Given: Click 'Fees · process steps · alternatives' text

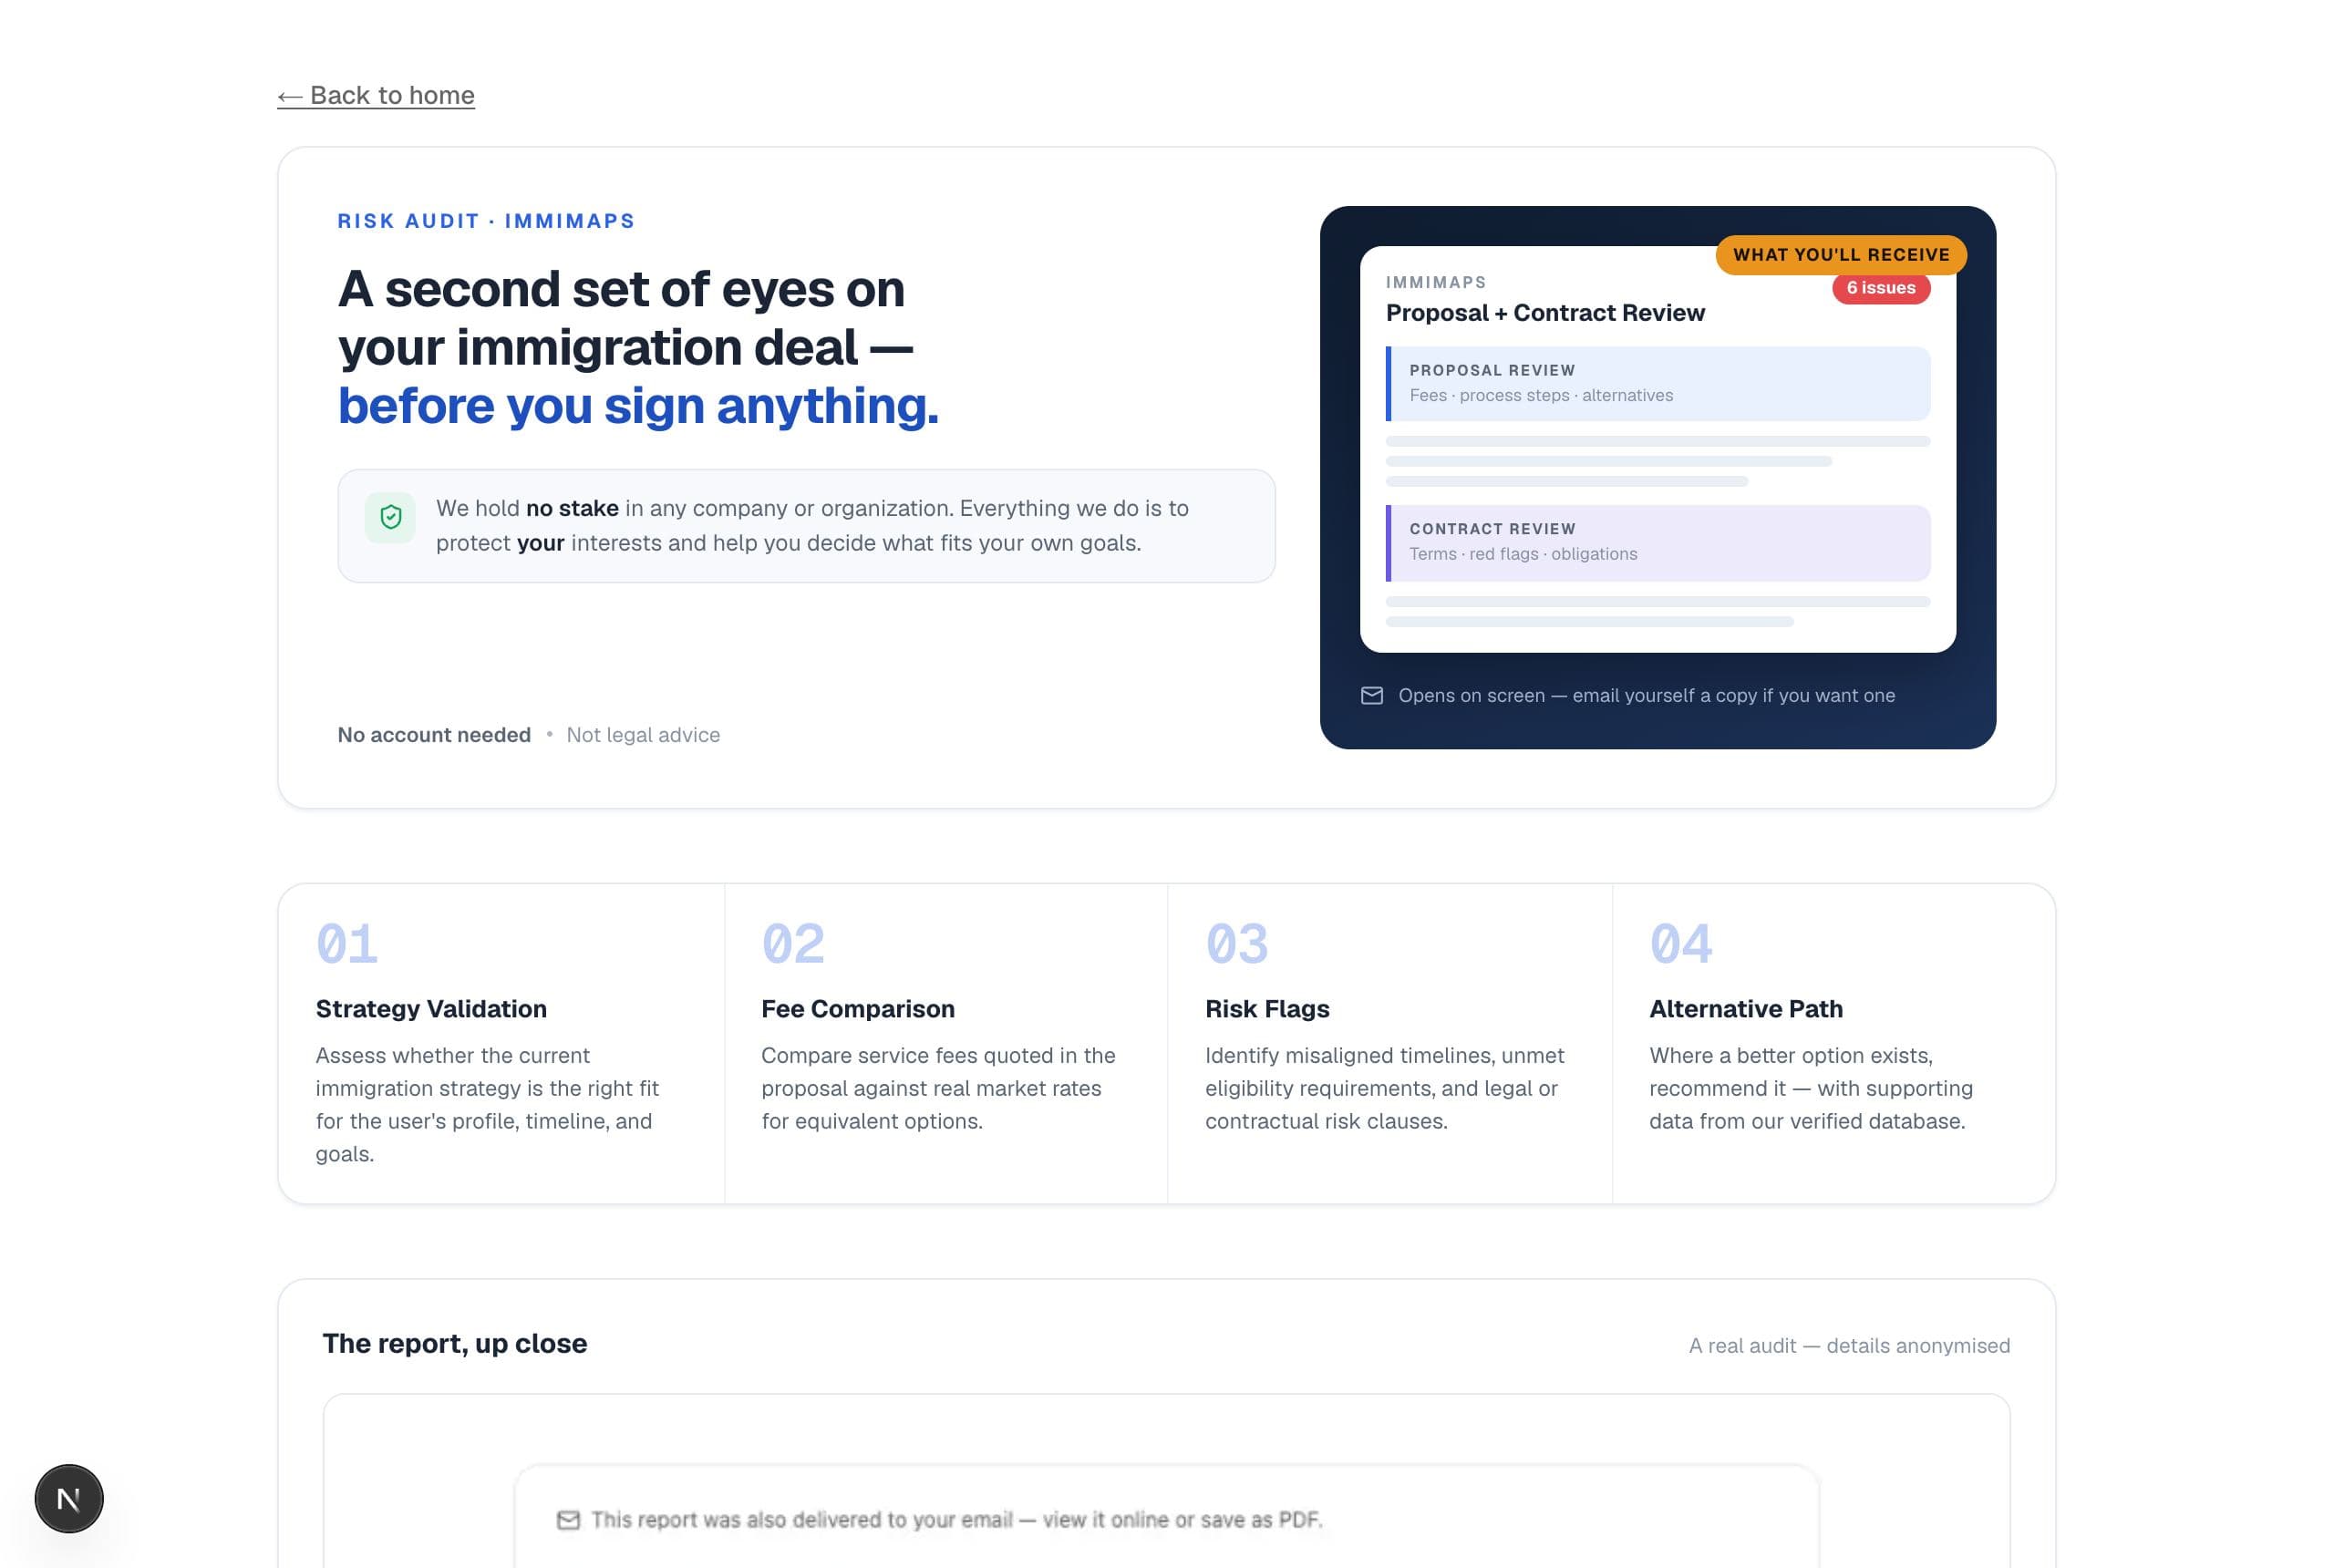Looking at the screenshot, I should pyautogui.click(x=1541, y=396).
